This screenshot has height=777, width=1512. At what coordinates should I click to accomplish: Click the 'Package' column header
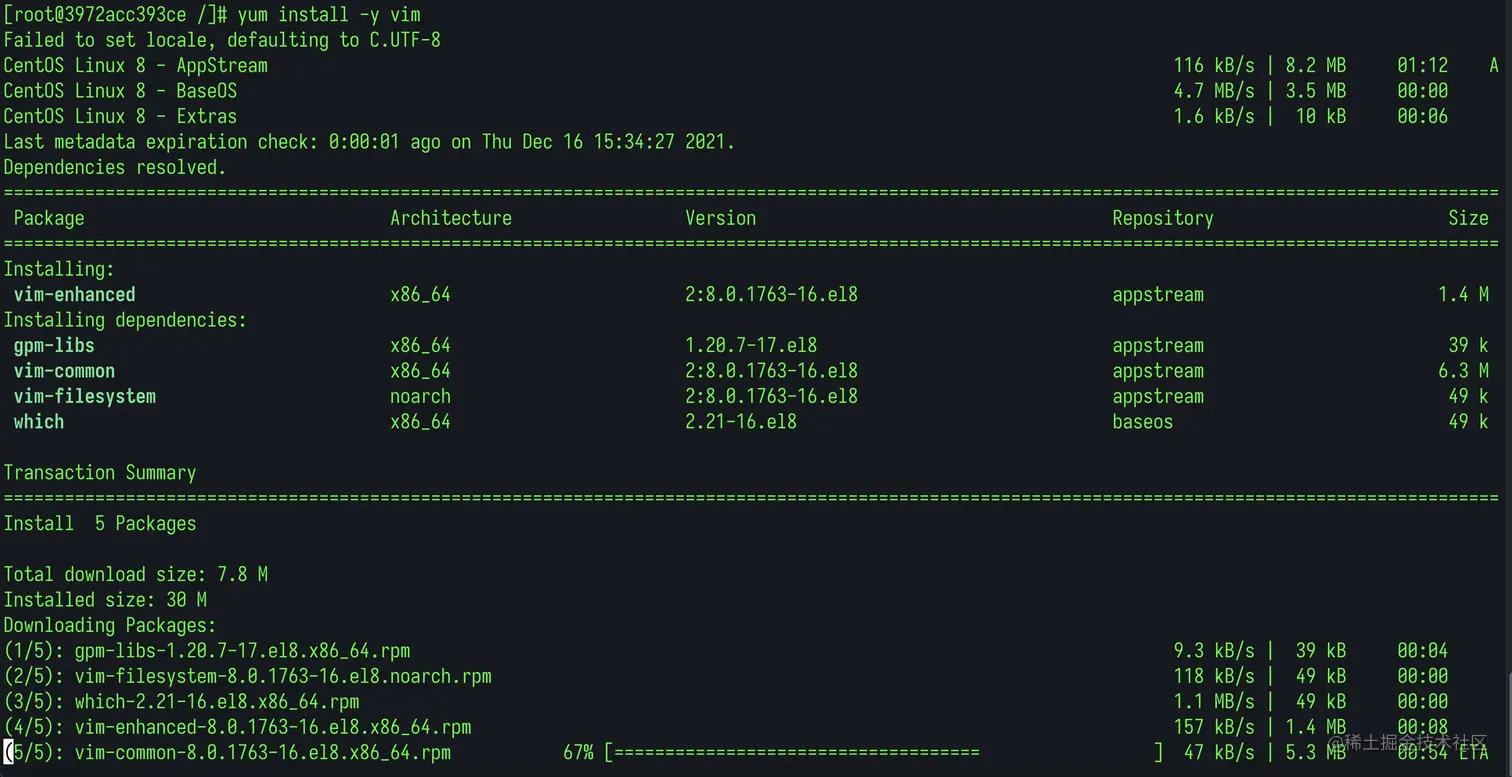point(49,218)
